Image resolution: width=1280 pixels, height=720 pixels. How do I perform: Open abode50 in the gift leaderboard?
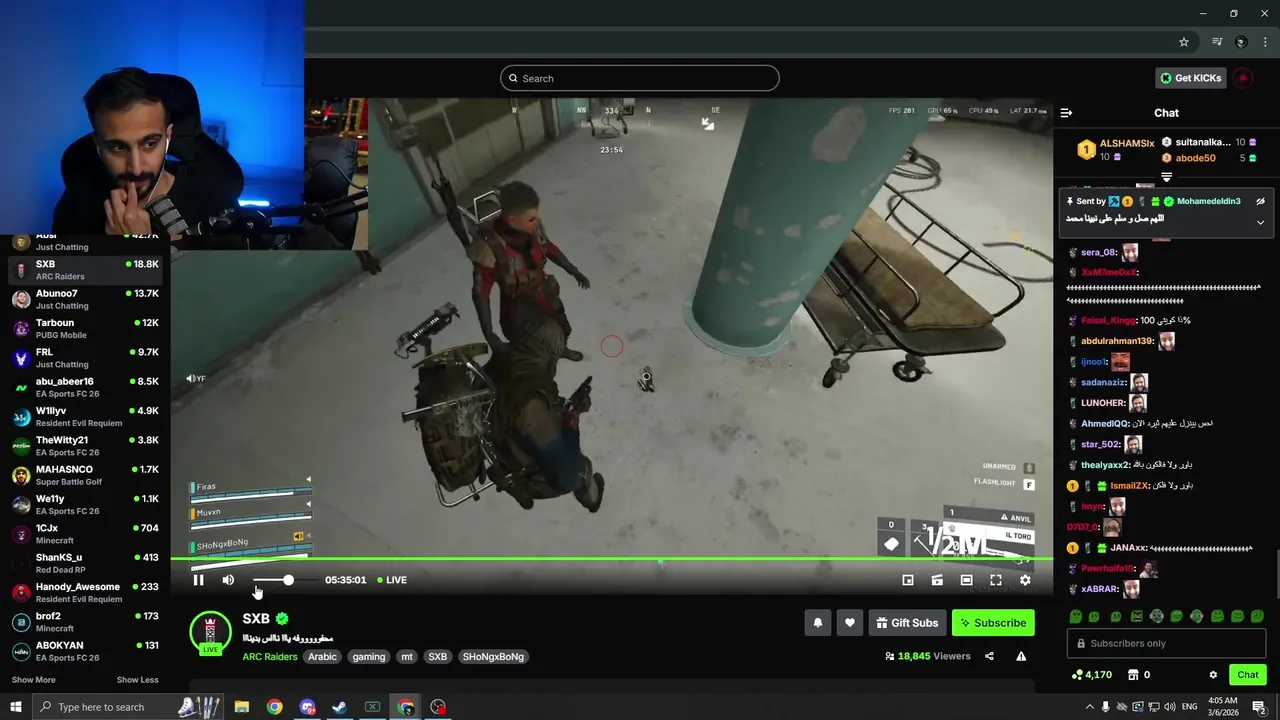click(1195, 158)
